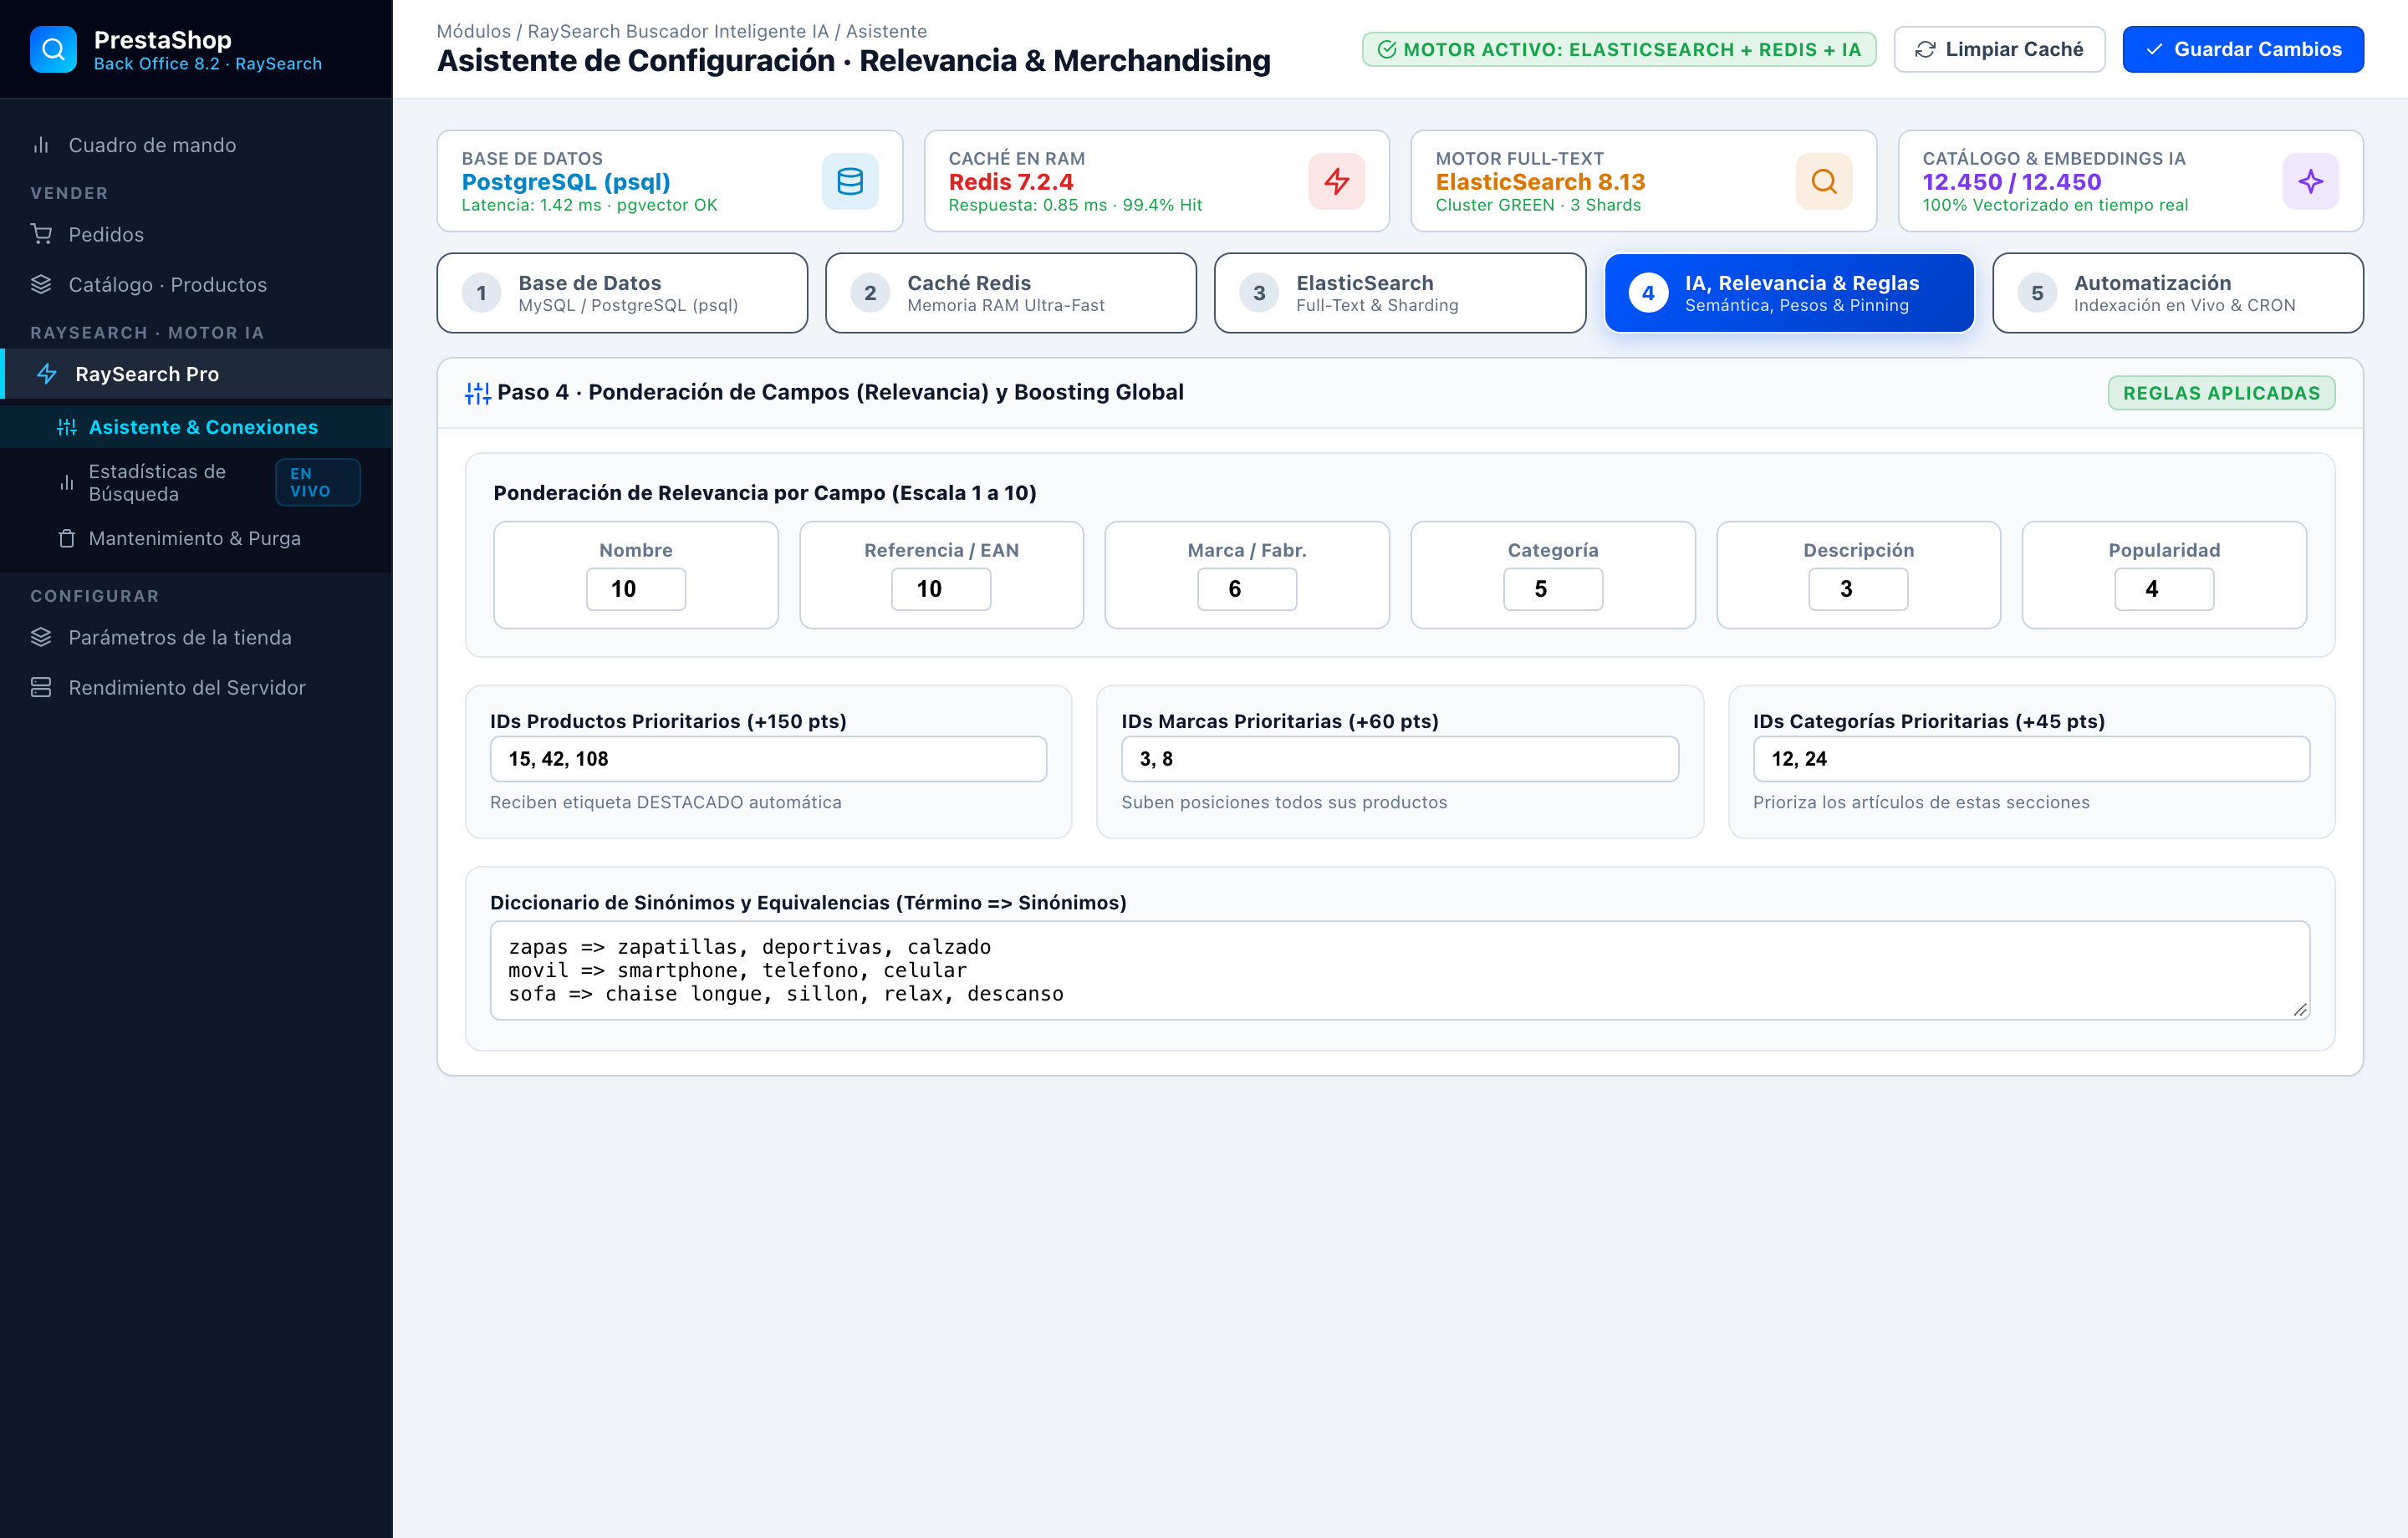This screenshot has width=2408, height=1538.
Task: Click the Pedidos cart icon
Action: (x=41, y=234)
